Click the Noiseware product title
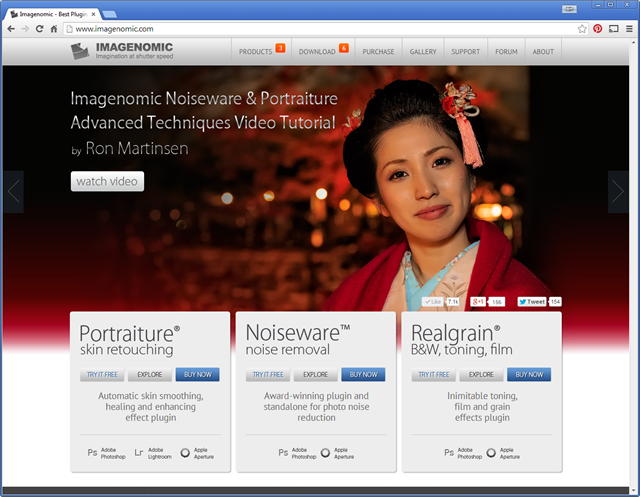The image size is (640, 497). [298, 333]
